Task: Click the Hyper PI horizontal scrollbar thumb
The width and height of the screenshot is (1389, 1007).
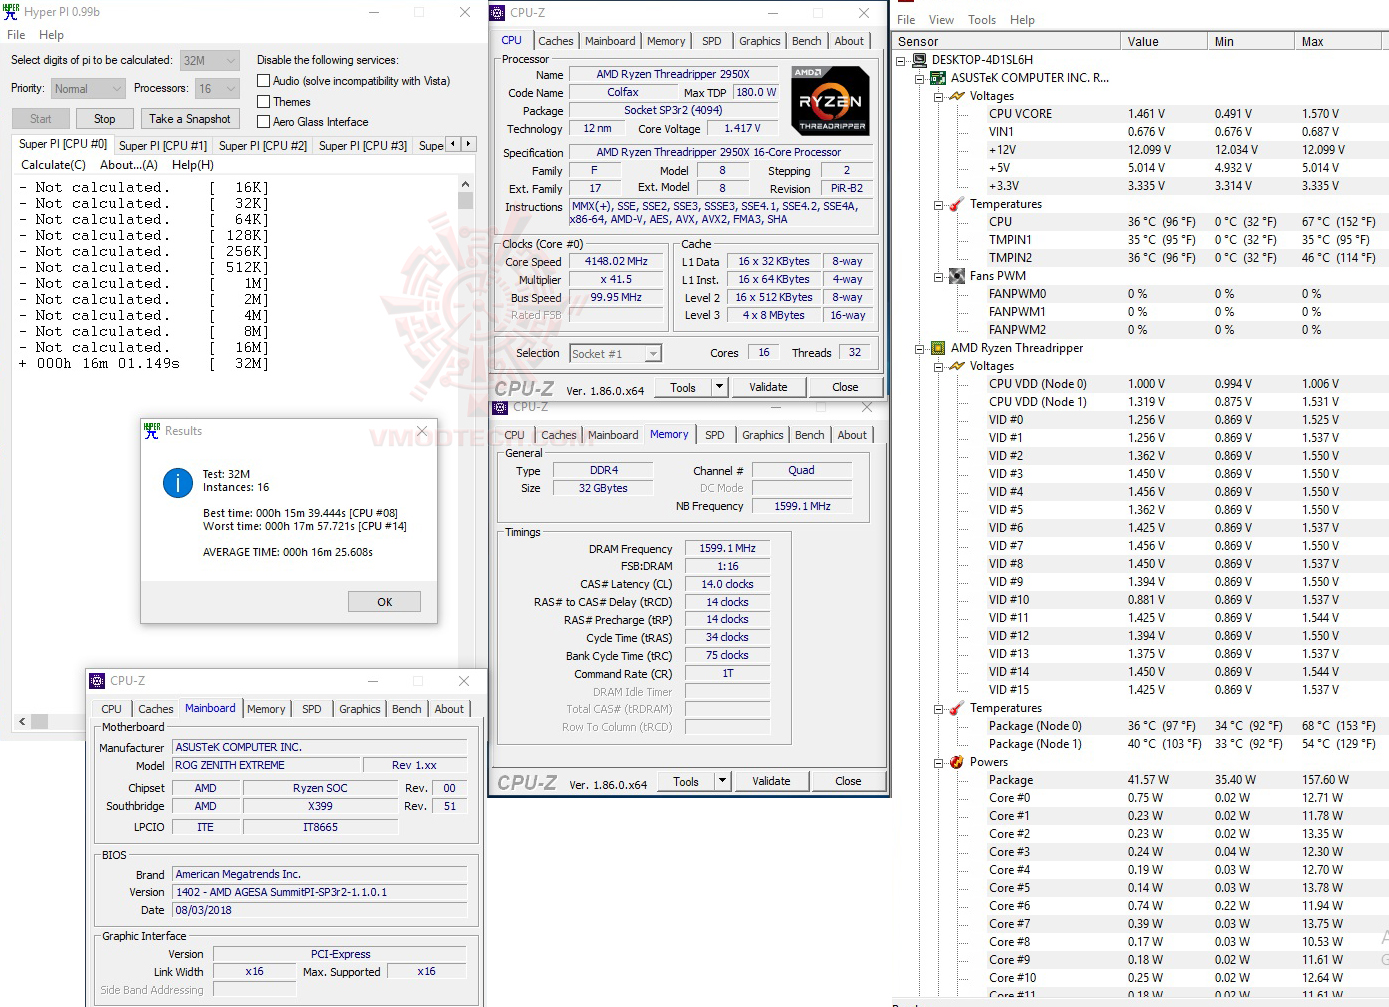Action: click(40, 721)
